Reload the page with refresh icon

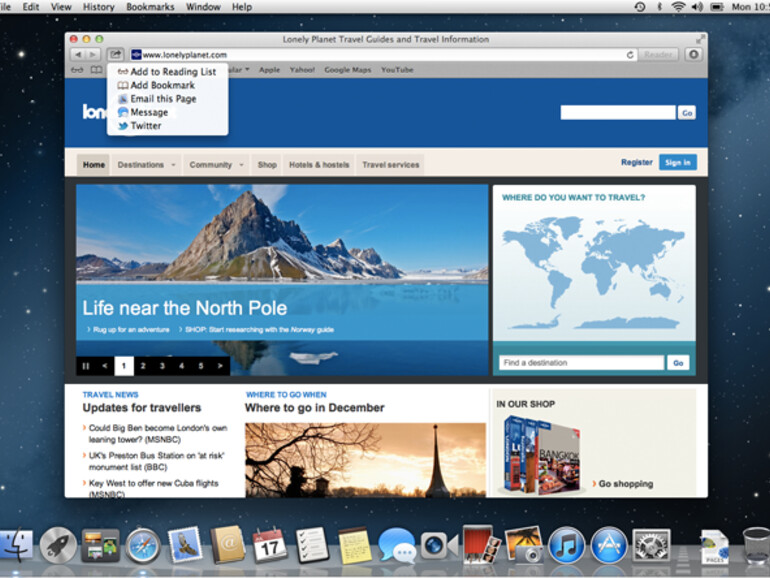point(630,55)
